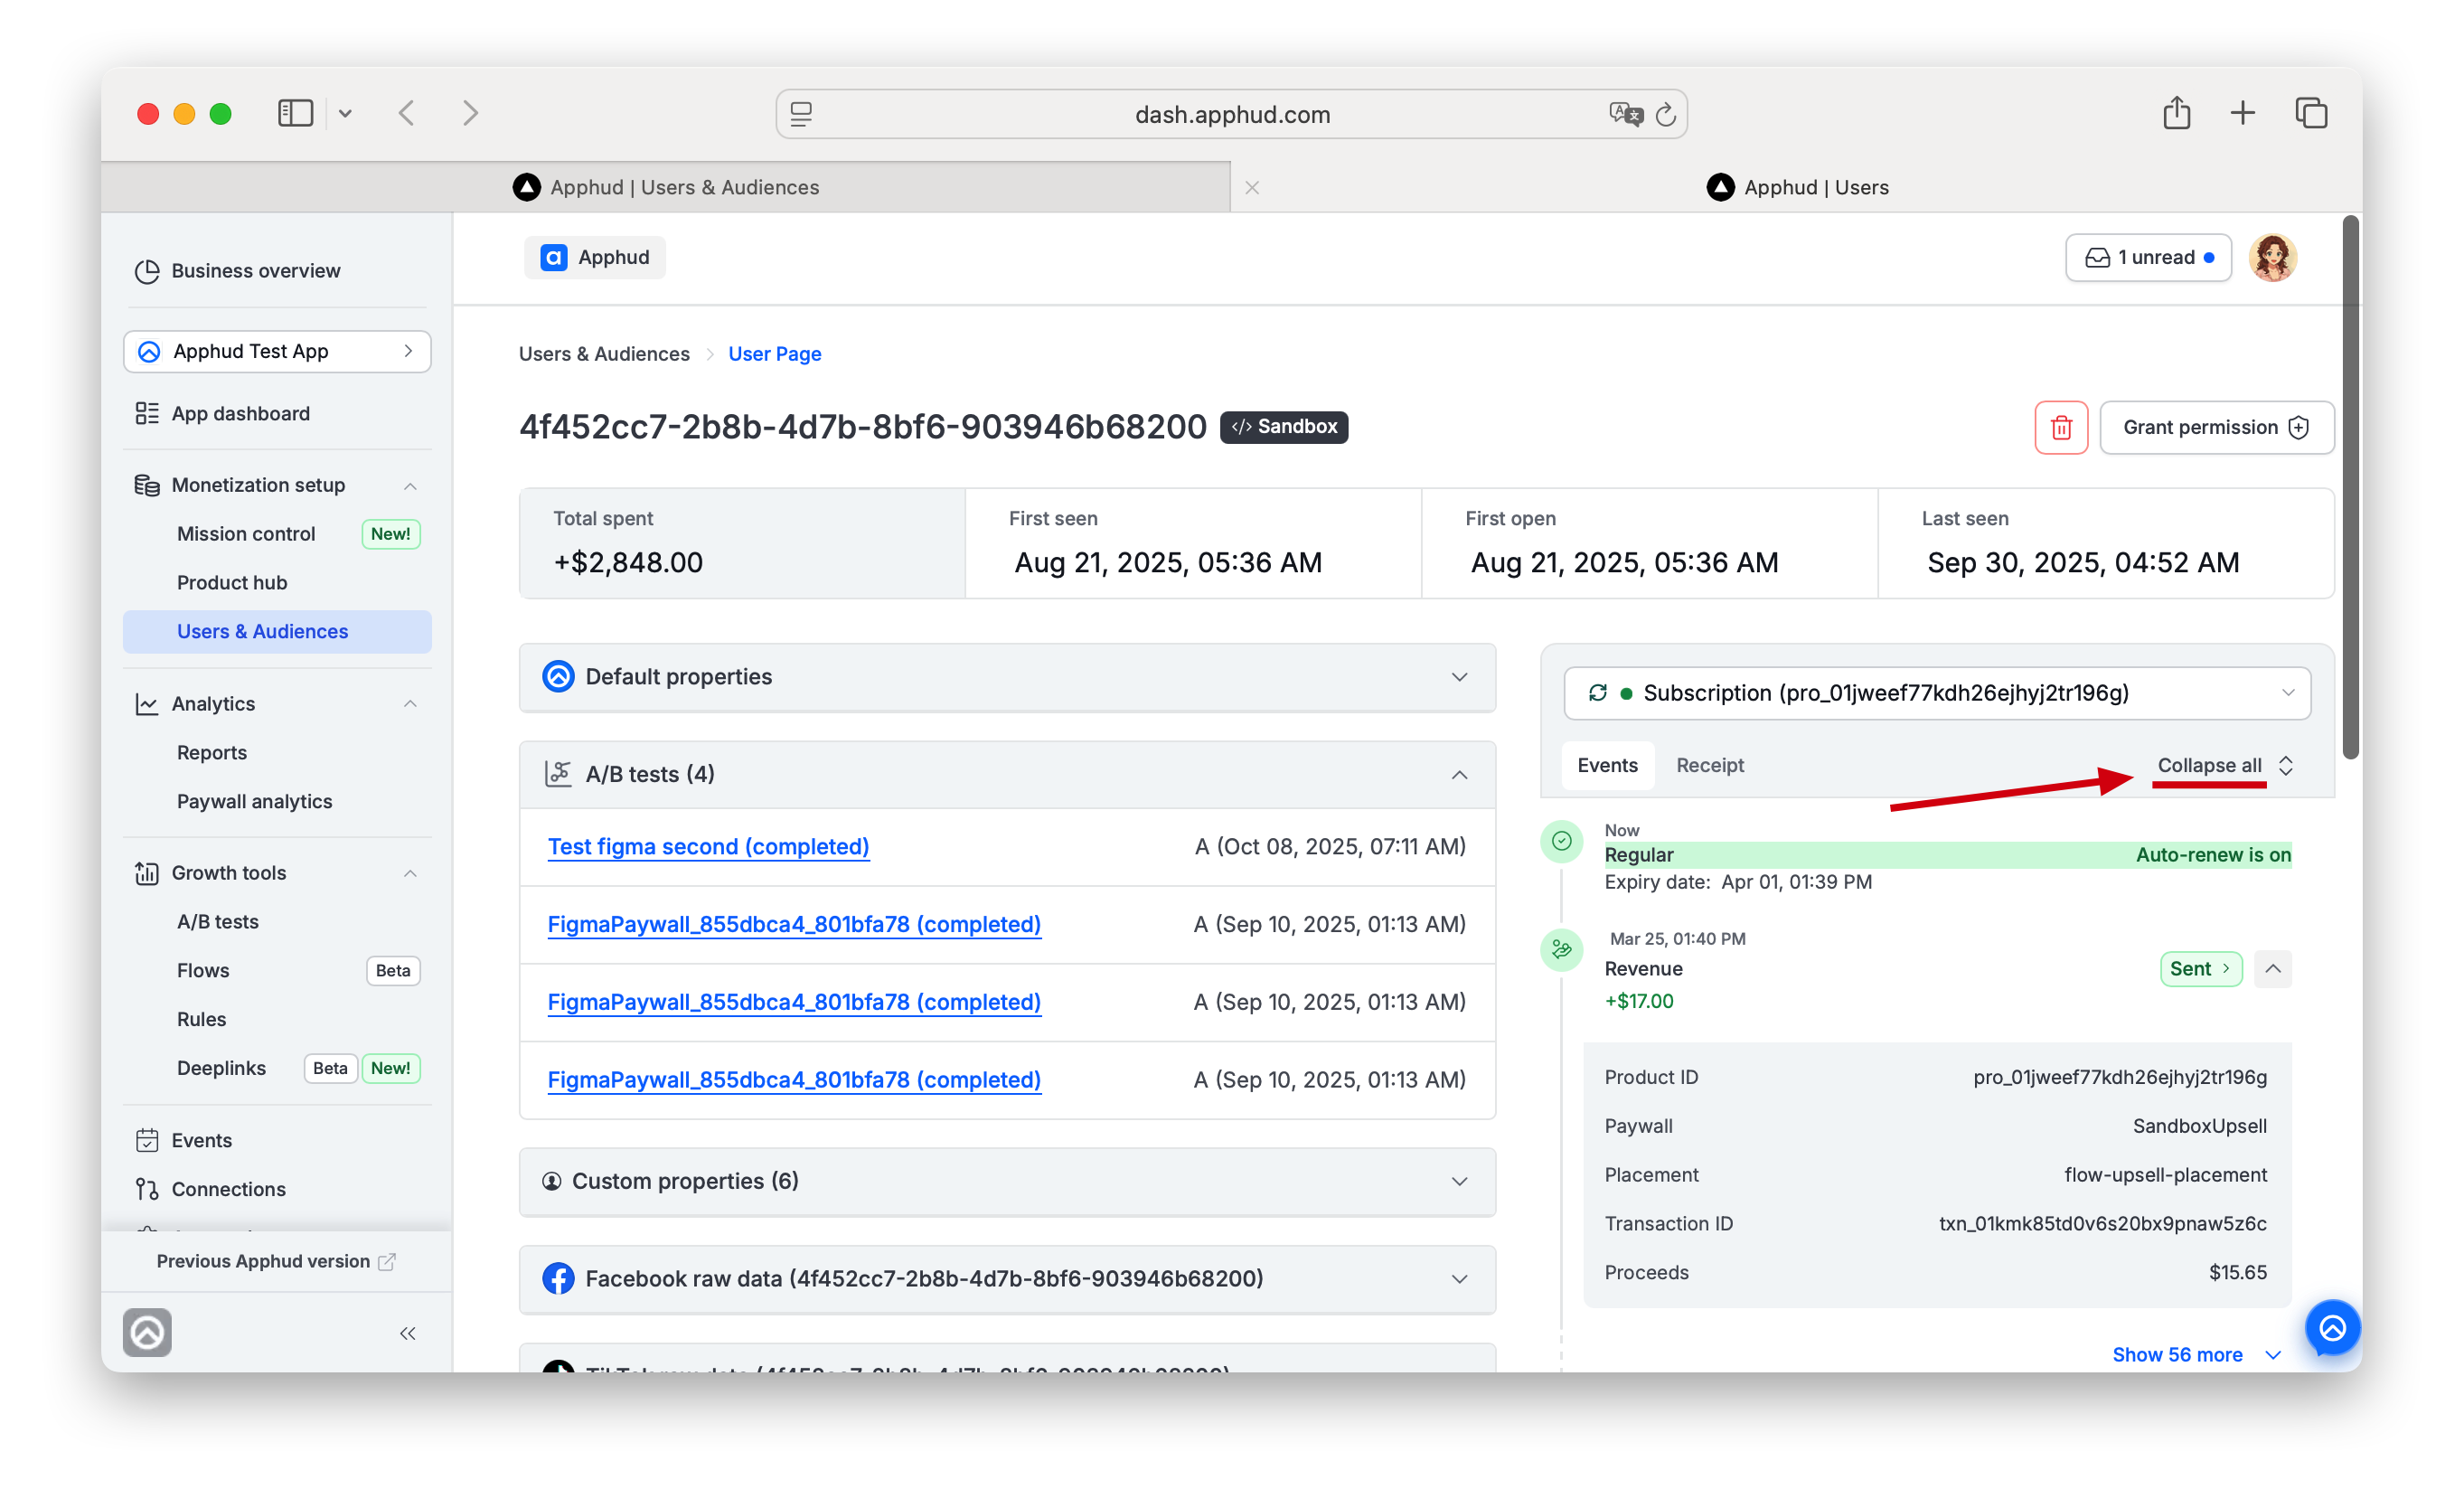
Task: Click the Facebook logo in raw data panel
Action: click(558, 1278)
